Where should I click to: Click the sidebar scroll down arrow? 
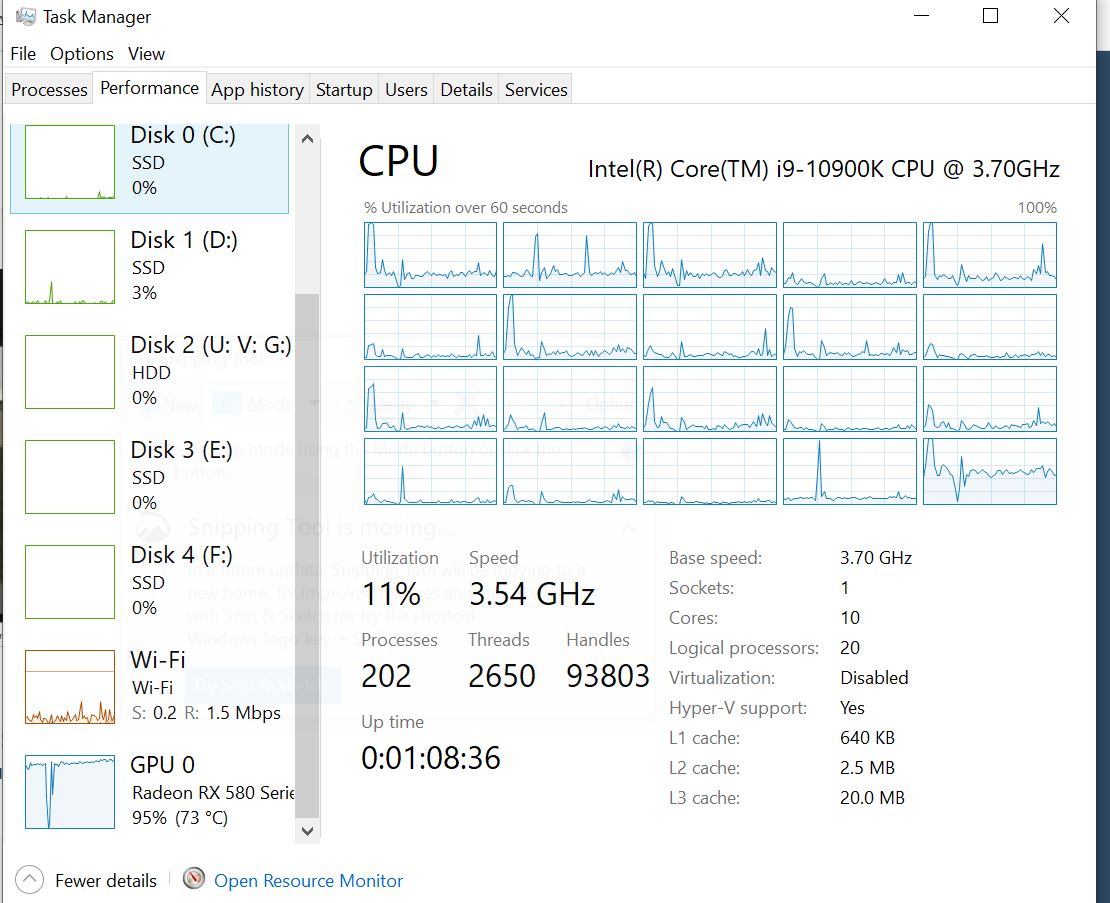click(307, 831)
